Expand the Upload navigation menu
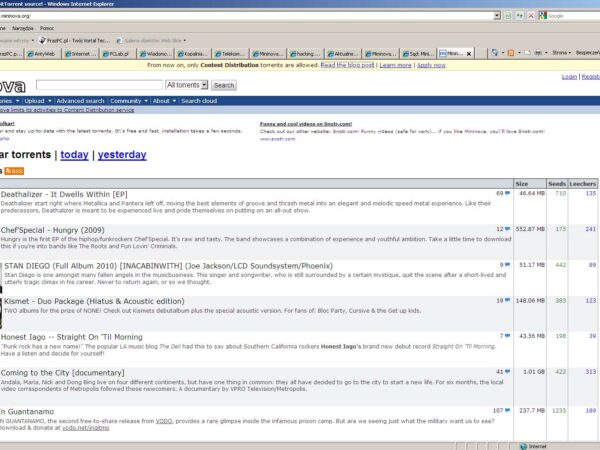The height and width of the screenshot is (450, 600). pyautogui.click(x=35, y=101)
